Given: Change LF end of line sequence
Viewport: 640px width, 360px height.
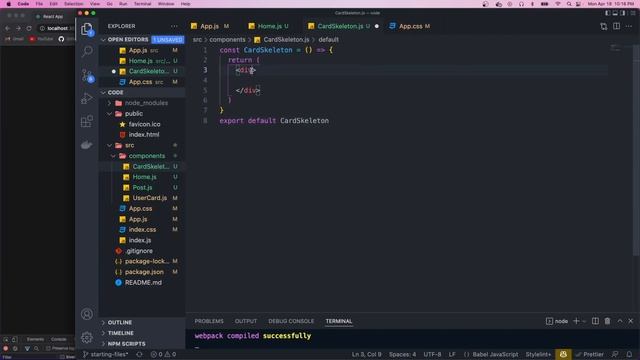Looking at the screenshot, I should point(452,354).
